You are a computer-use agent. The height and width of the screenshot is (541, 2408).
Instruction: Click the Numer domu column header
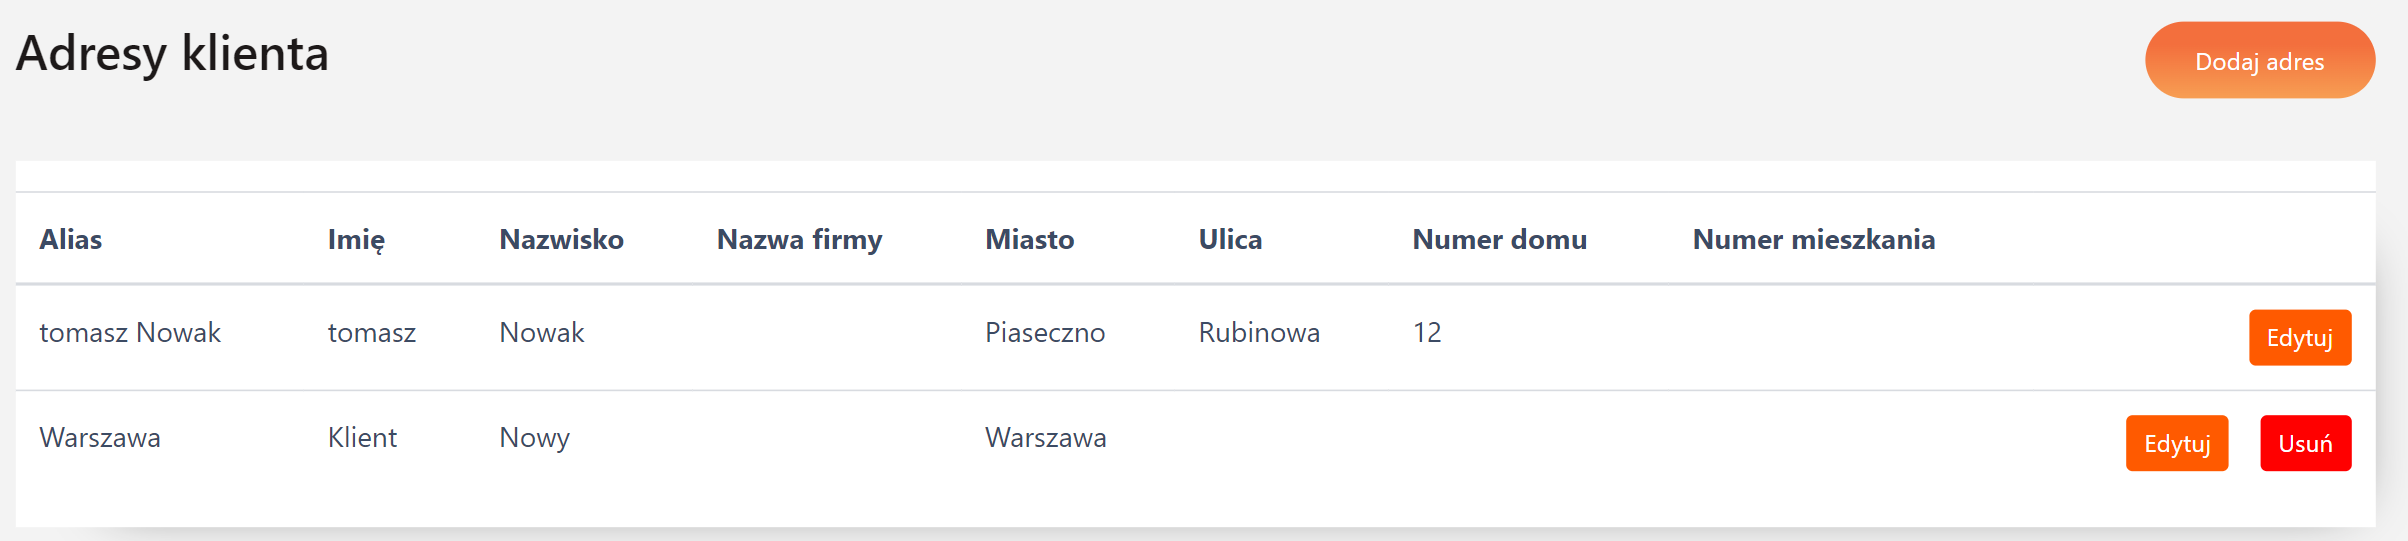[x=1499, y=240]
